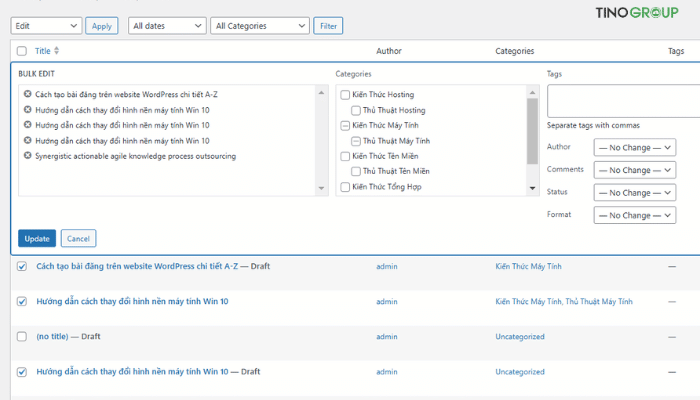The image size is (700, 400).
Task: Open the Format 'No Change' dropdown
Action: point(634,215)
